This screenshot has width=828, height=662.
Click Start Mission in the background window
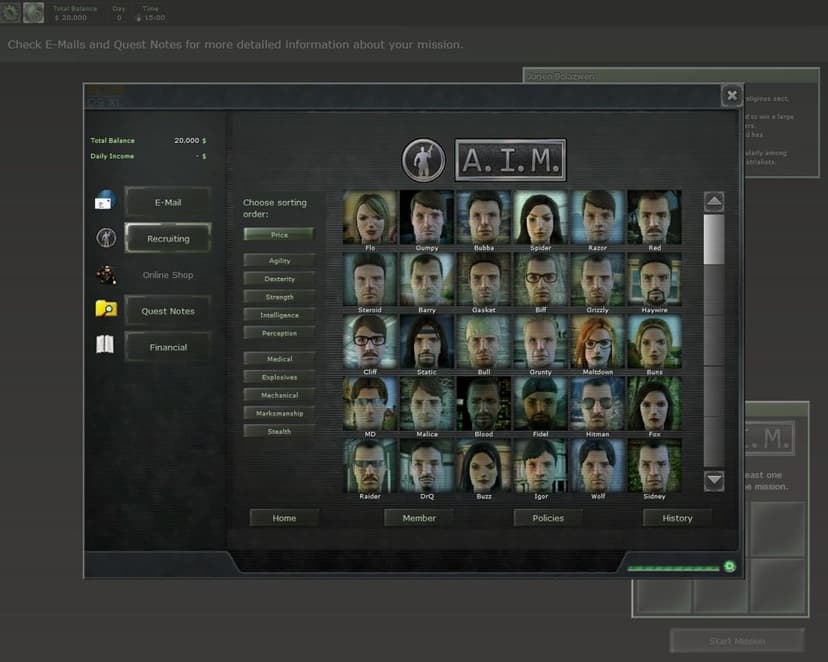(x=737, y=641)
